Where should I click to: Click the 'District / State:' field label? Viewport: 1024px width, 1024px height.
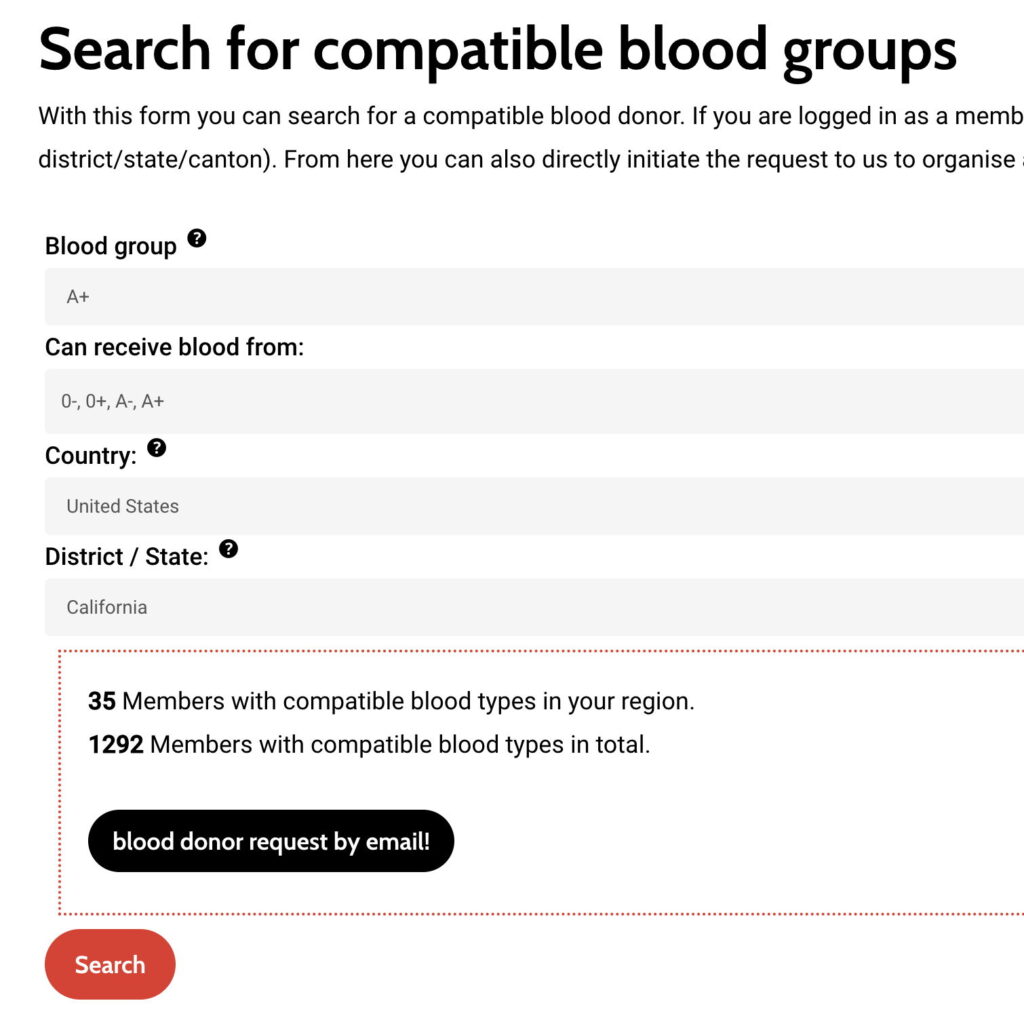click(127, 557)
